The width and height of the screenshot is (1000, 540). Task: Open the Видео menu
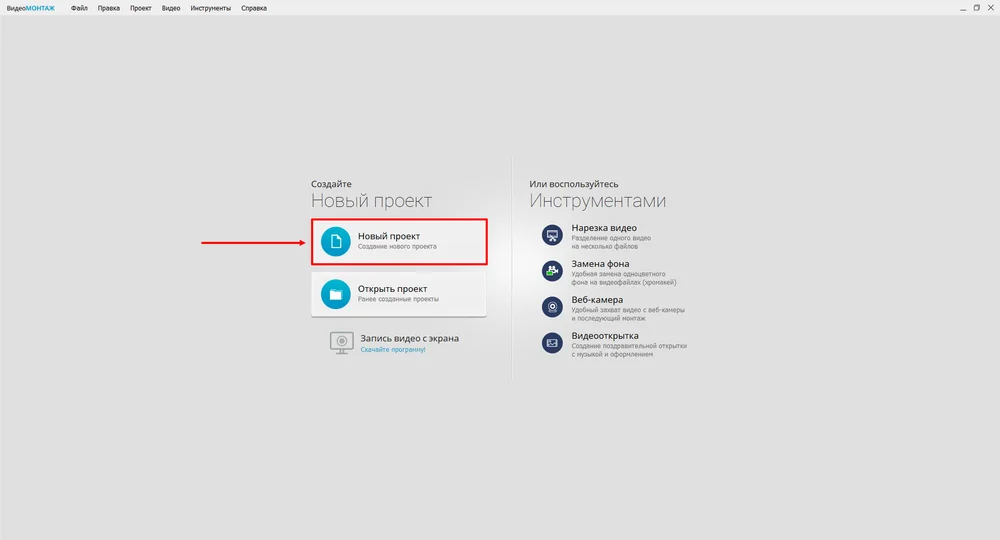tap(171, 8)
